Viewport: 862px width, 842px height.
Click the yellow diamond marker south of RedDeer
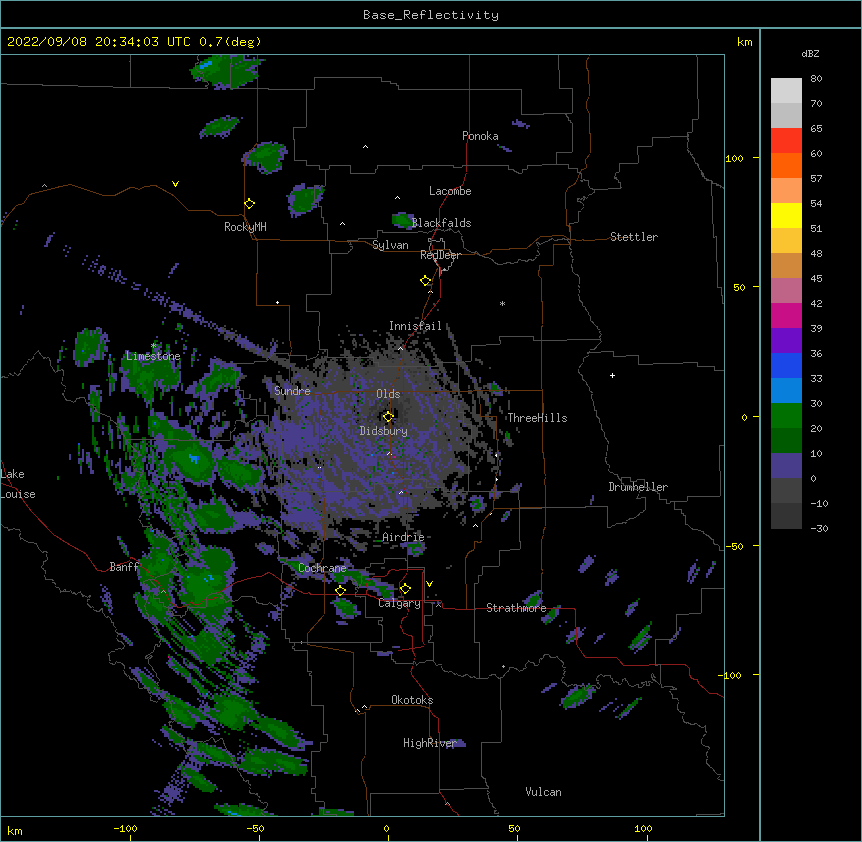(426, 281)
